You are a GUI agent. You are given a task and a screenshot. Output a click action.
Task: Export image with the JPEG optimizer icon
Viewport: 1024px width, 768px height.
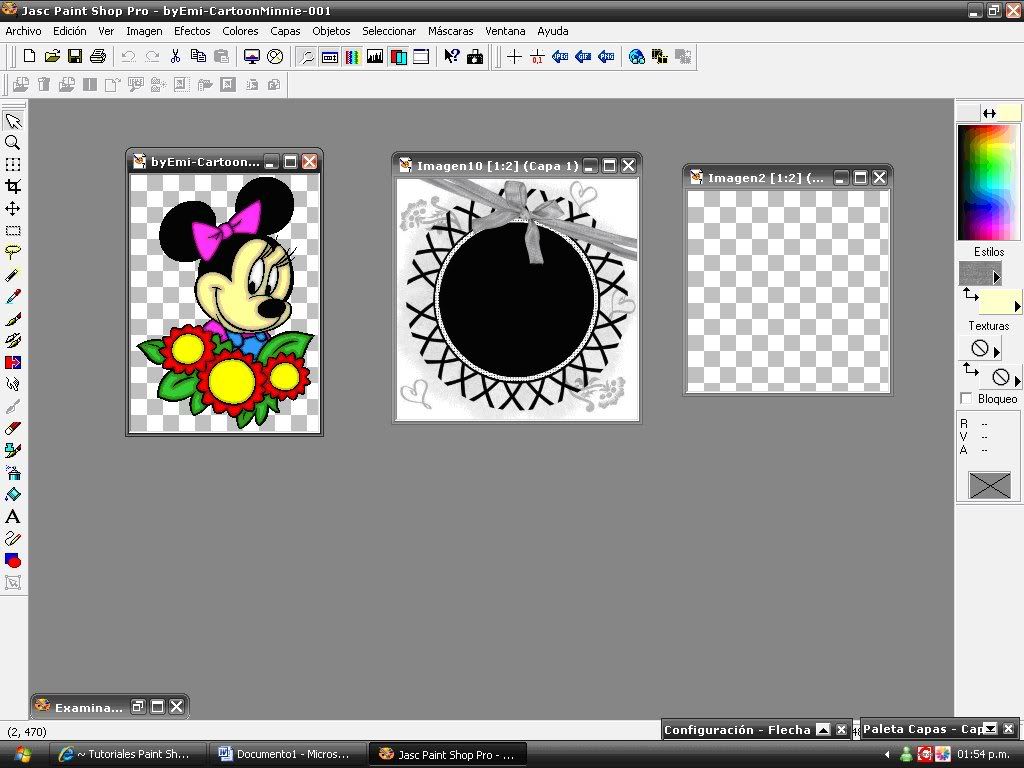coord(560,57)
